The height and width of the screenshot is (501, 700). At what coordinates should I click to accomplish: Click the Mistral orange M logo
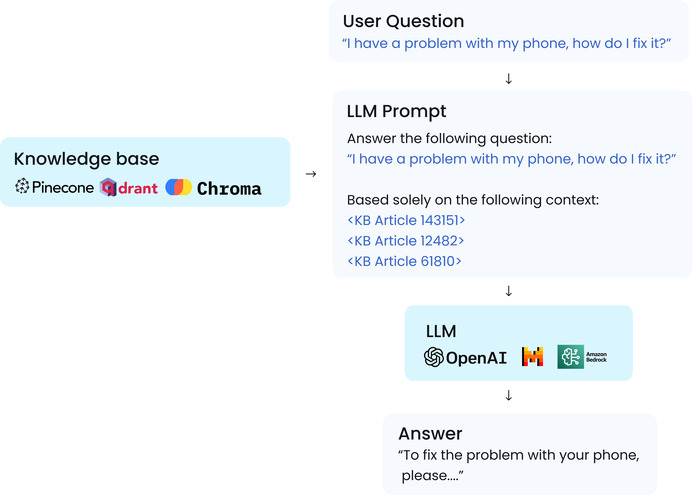[x=533, y=357]
